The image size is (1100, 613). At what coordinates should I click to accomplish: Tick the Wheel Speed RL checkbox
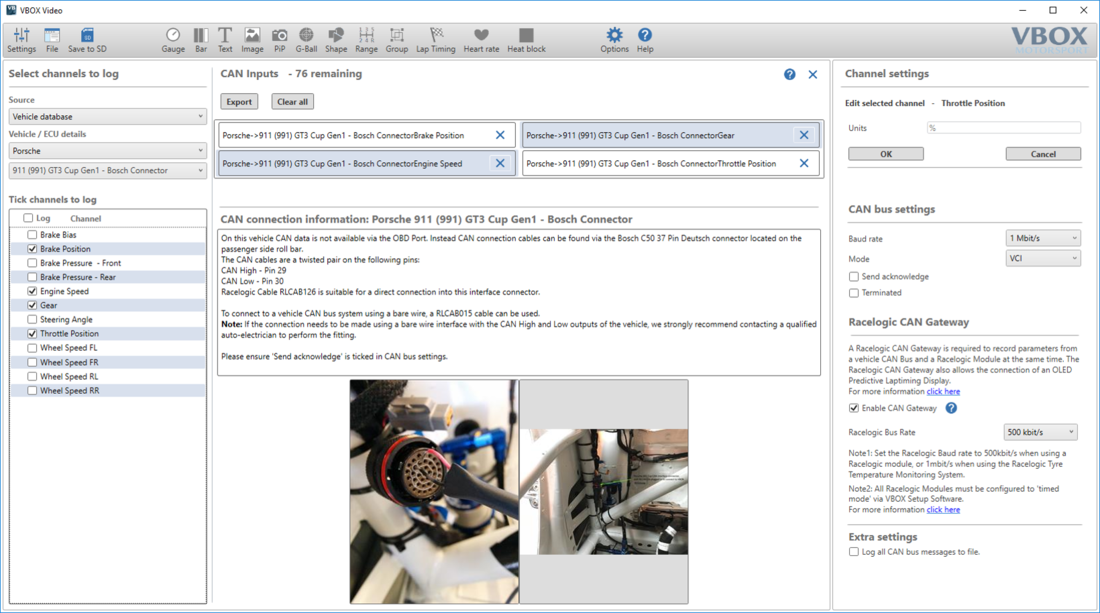32,377
